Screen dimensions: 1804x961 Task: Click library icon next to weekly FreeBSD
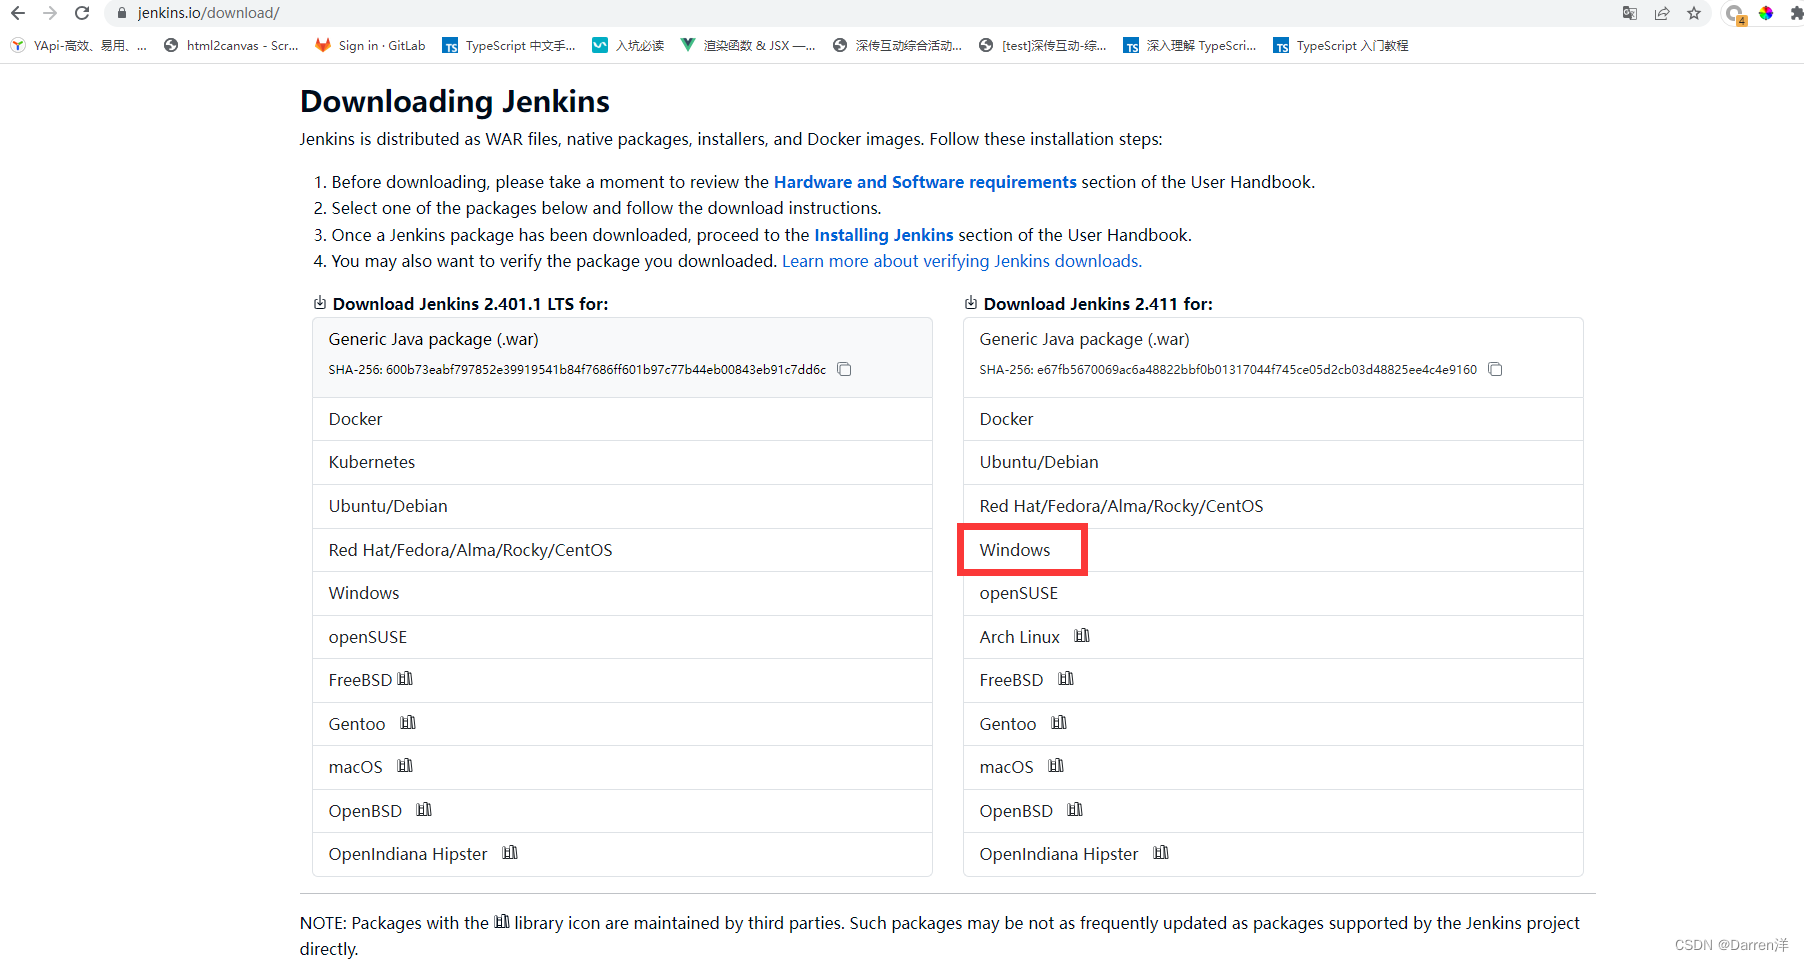(1066, 679)
